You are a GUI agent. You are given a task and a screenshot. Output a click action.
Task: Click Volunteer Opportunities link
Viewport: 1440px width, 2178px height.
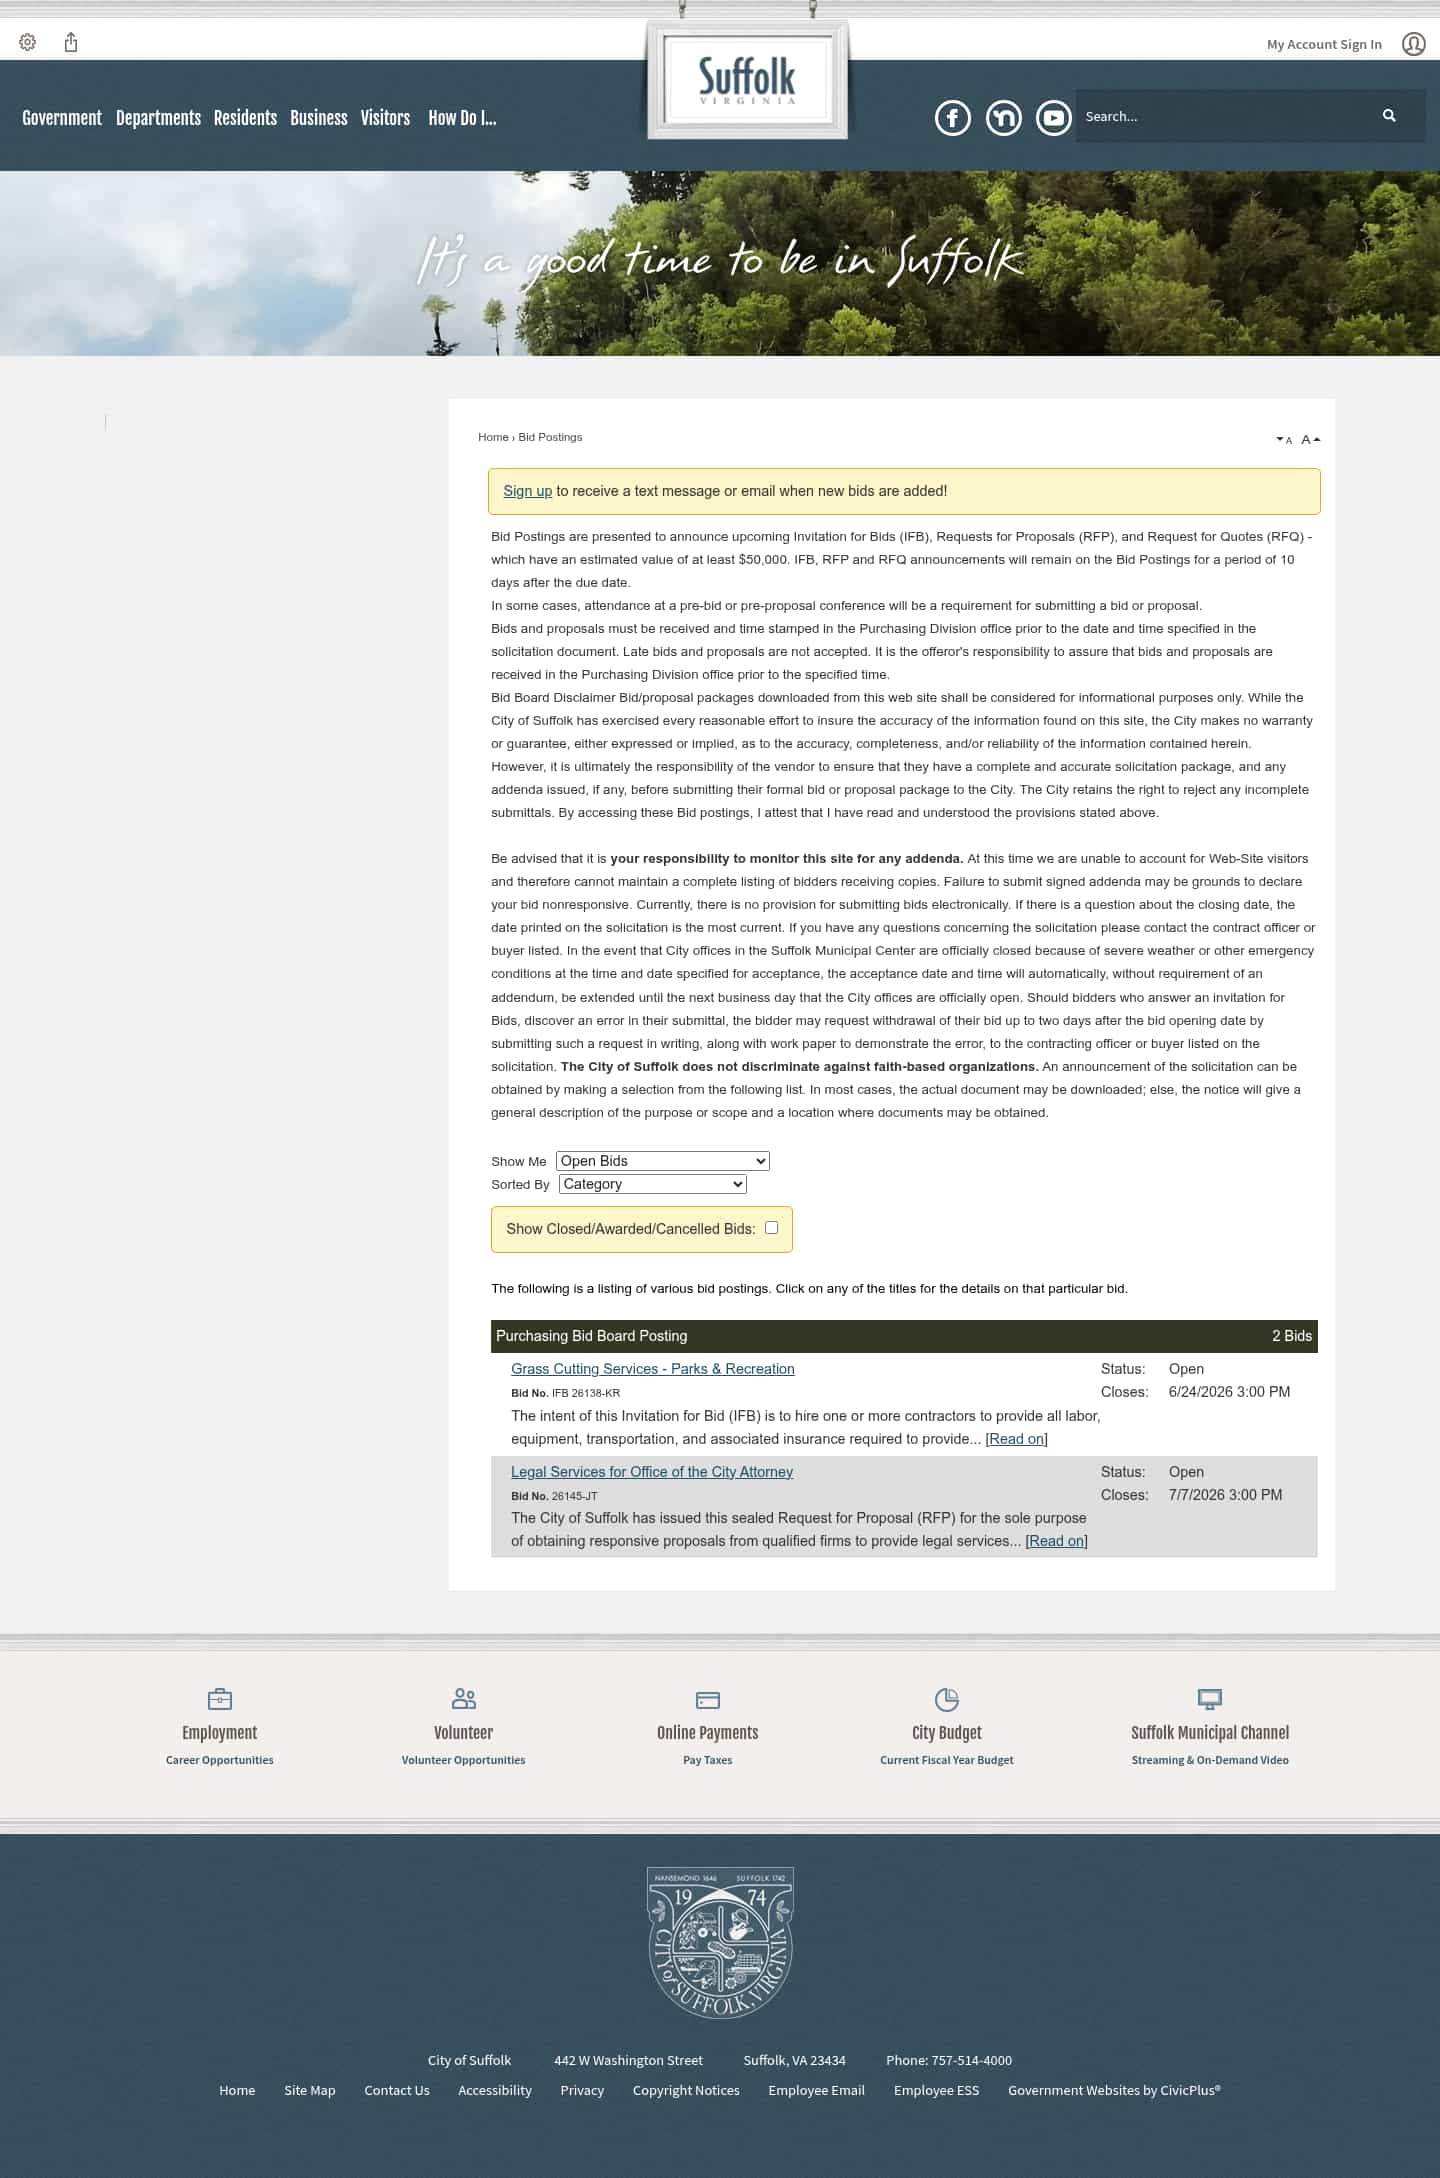pos(463,1760)
